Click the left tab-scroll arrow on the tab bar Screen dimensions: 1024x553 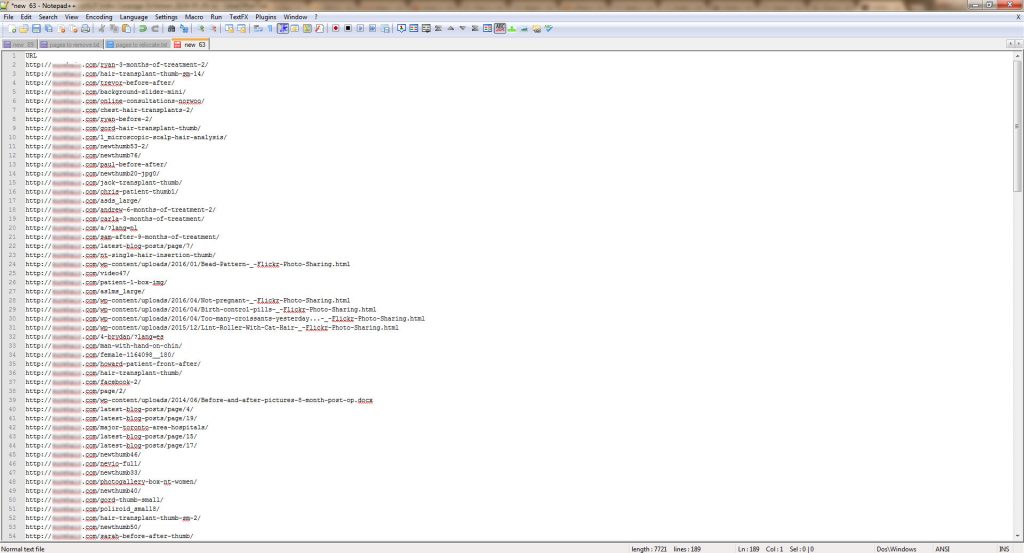coord(1010,43)
